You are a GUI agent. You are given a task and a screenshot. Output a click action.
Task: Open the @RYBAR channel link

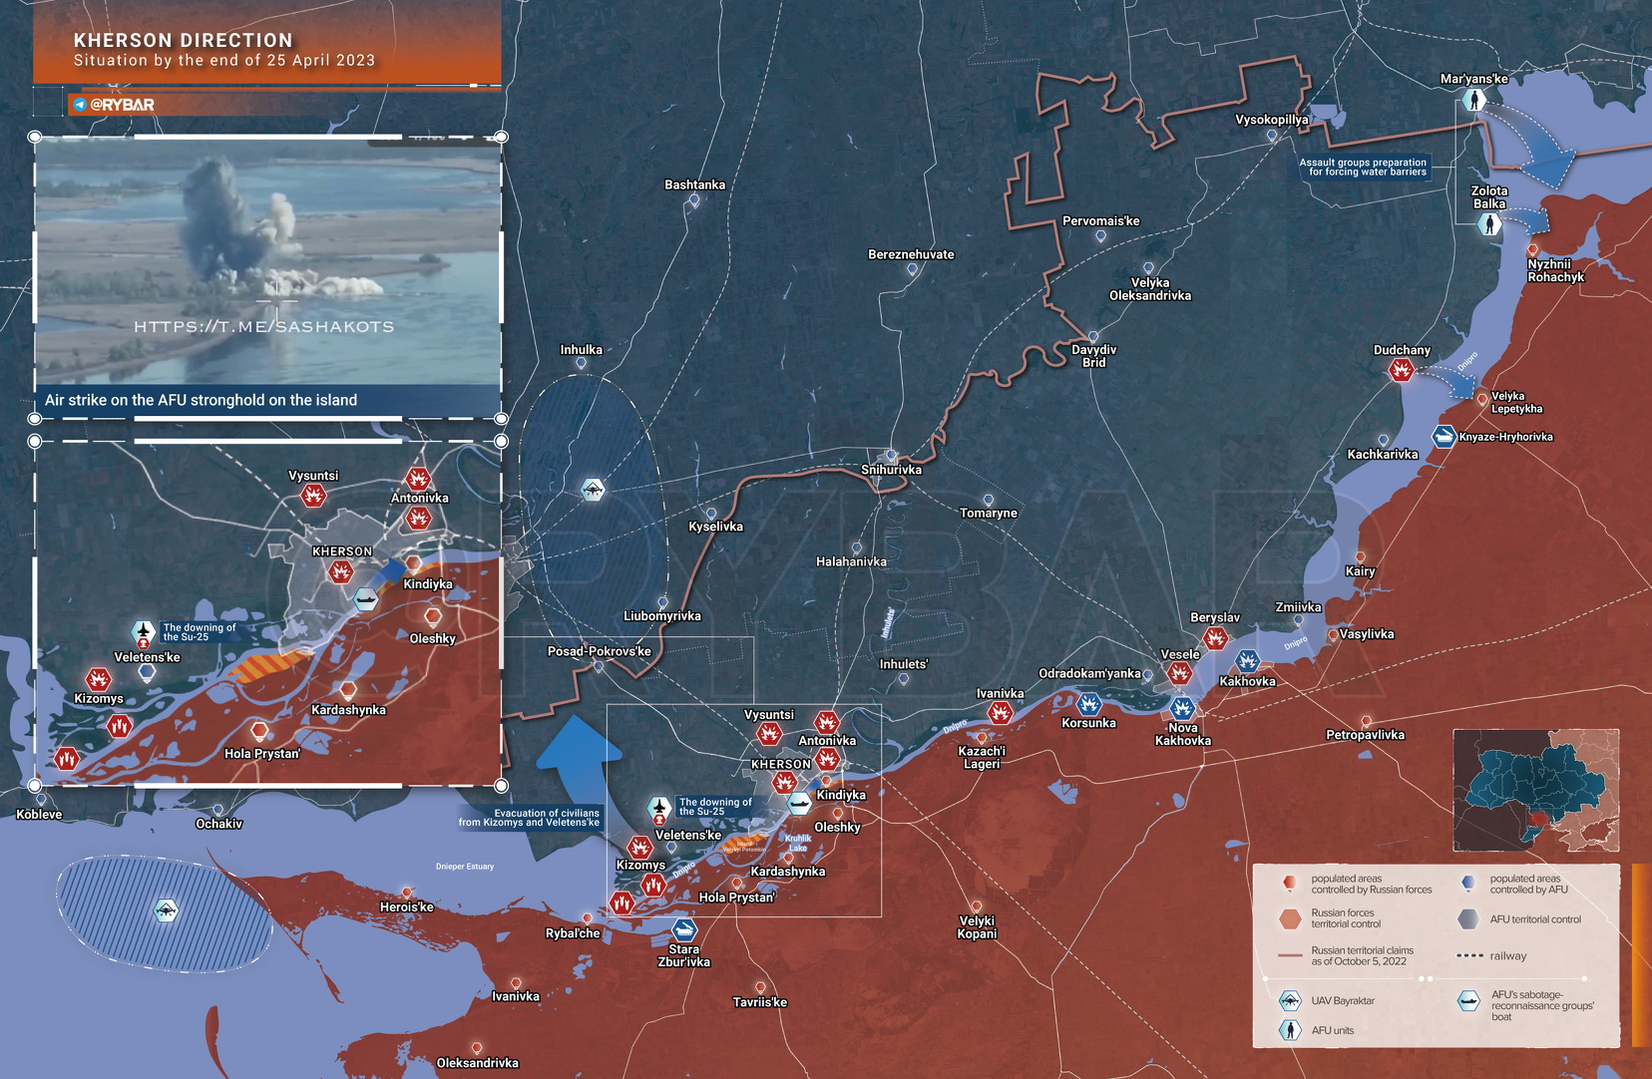pyautogui.click(x=121, y=104)
